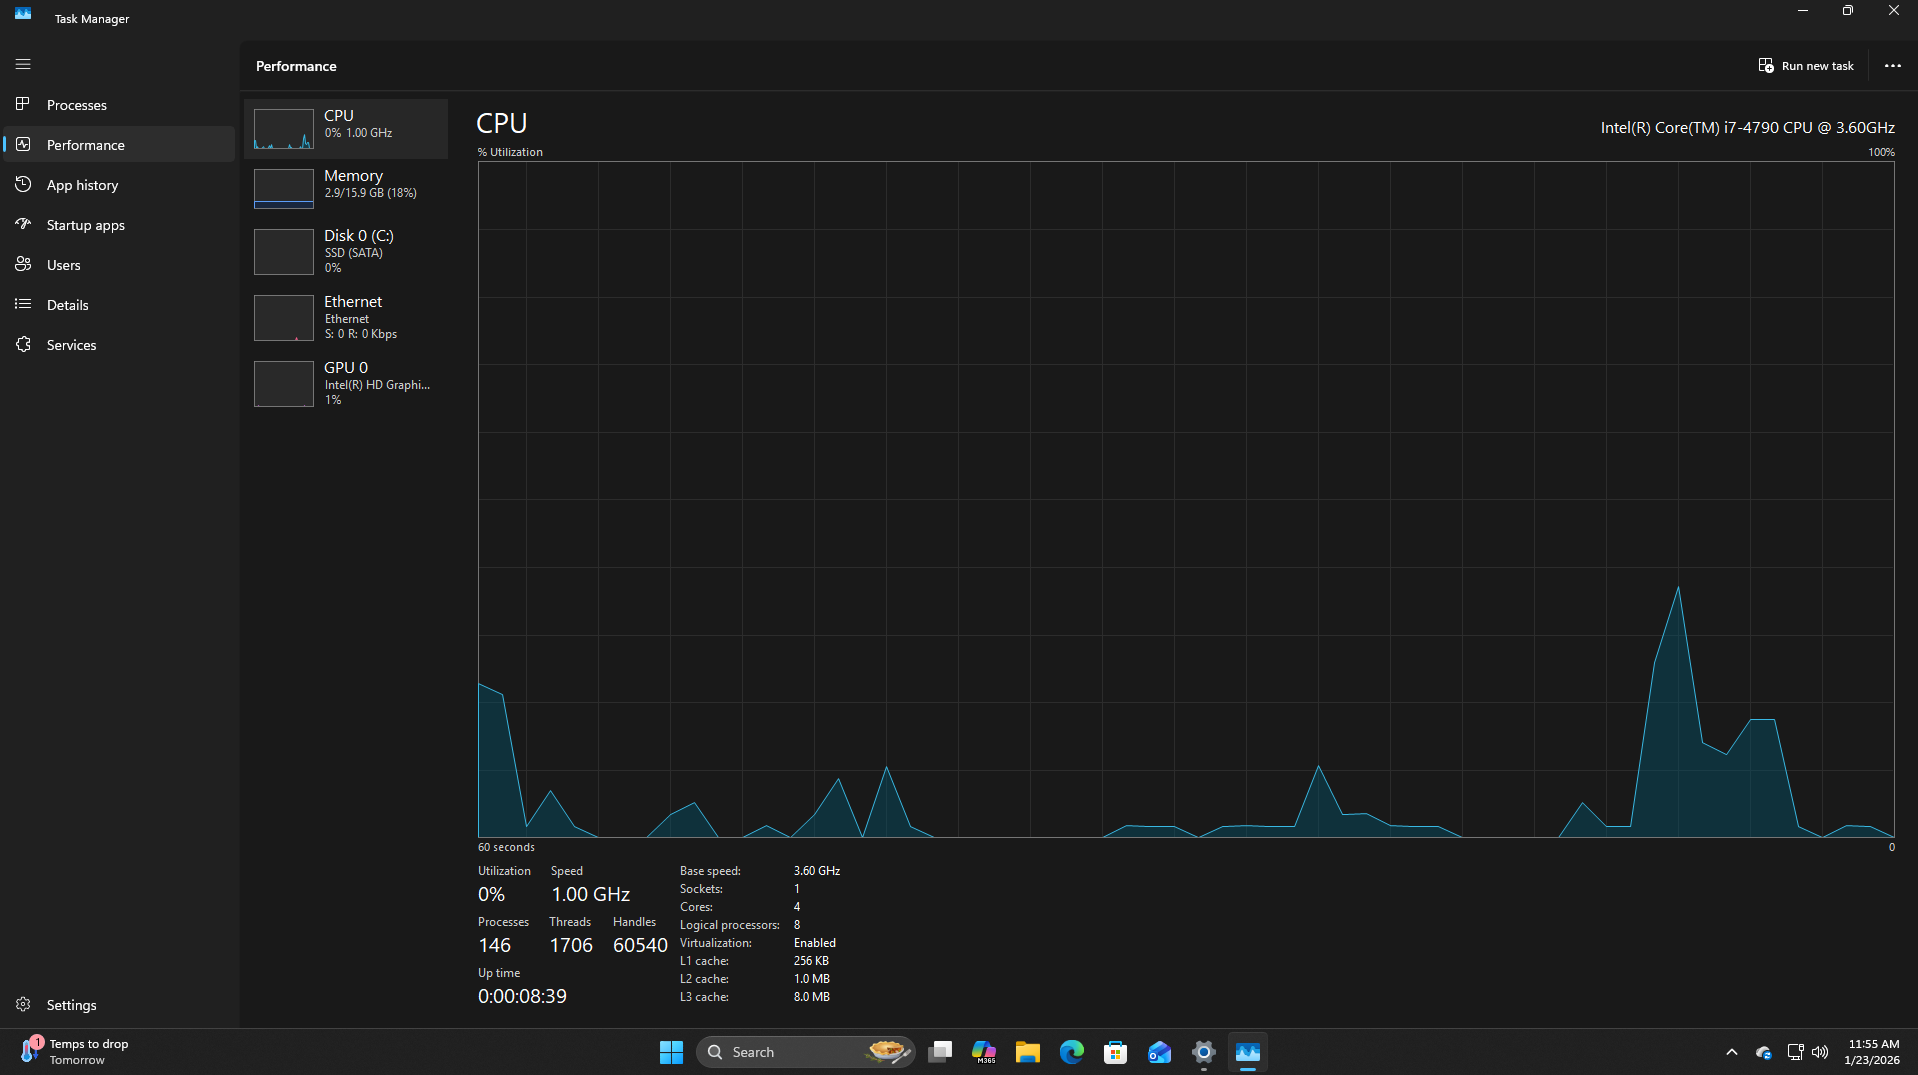Select the Performance tab in sidebar
Screen dimensions: 1918x1075
click(x=85, y=145)
